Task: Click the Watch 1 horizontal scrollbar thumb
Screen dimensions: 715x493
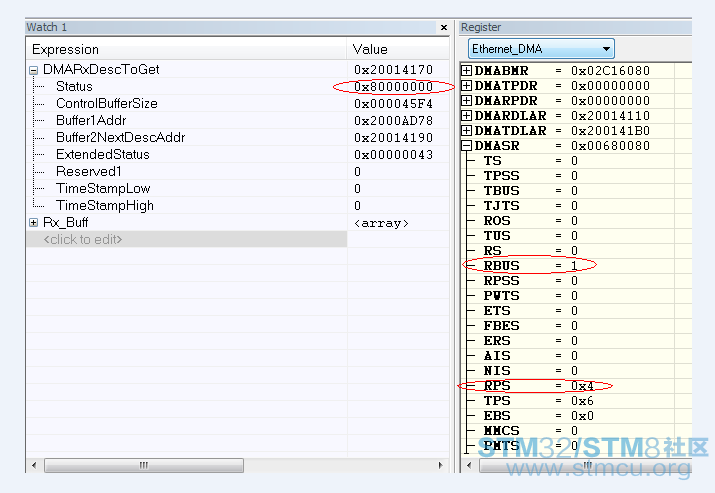Action: pyautogui.click(x=144, y=466)
